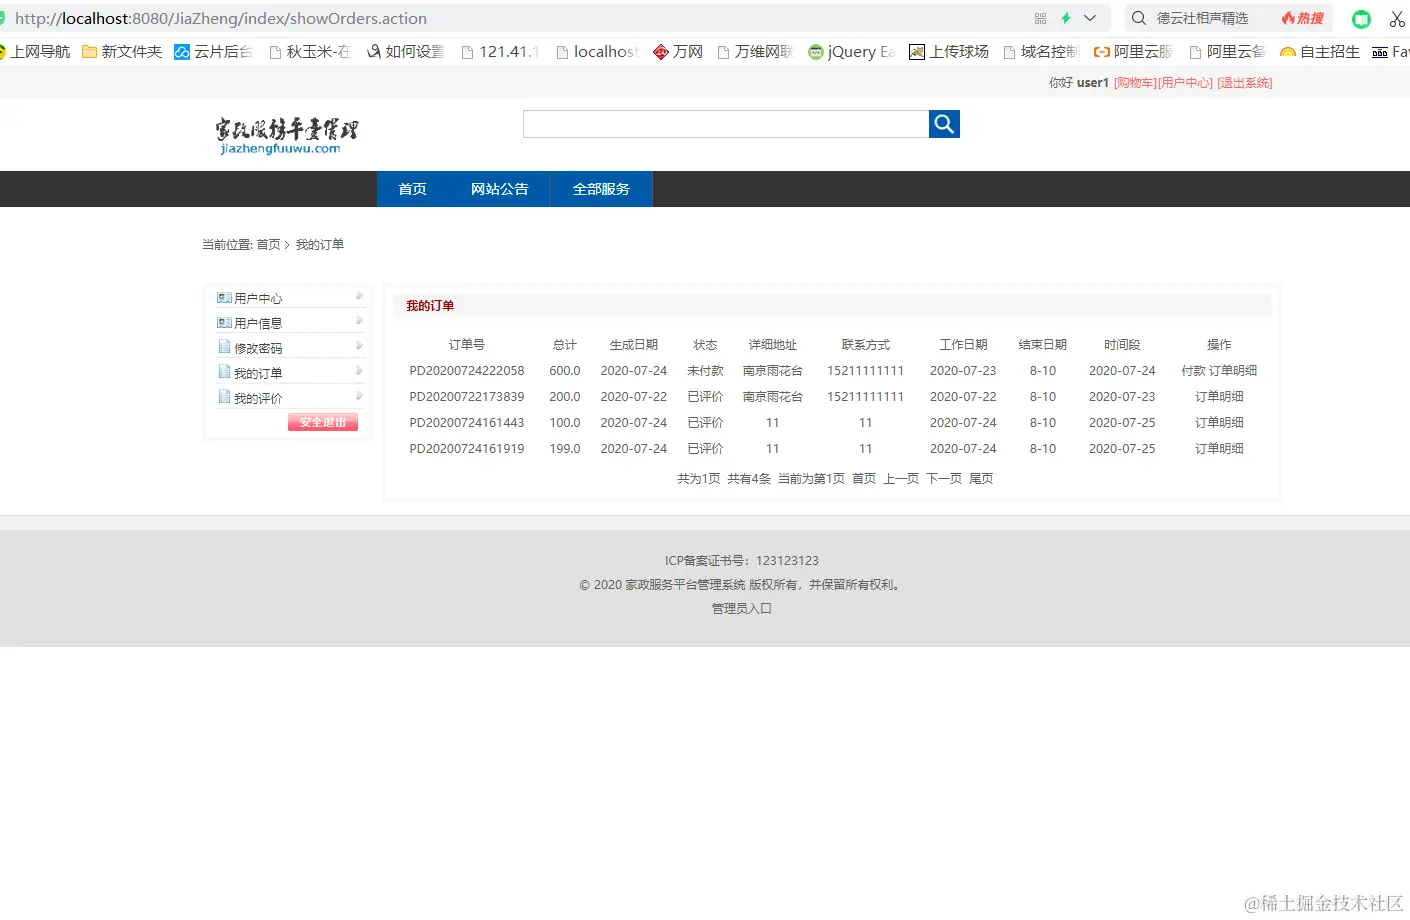This screenshot has height=920, width=1410.
Task: Open 订单明细 for order PD20200724161919
Action: click(x=1219, y=449)
